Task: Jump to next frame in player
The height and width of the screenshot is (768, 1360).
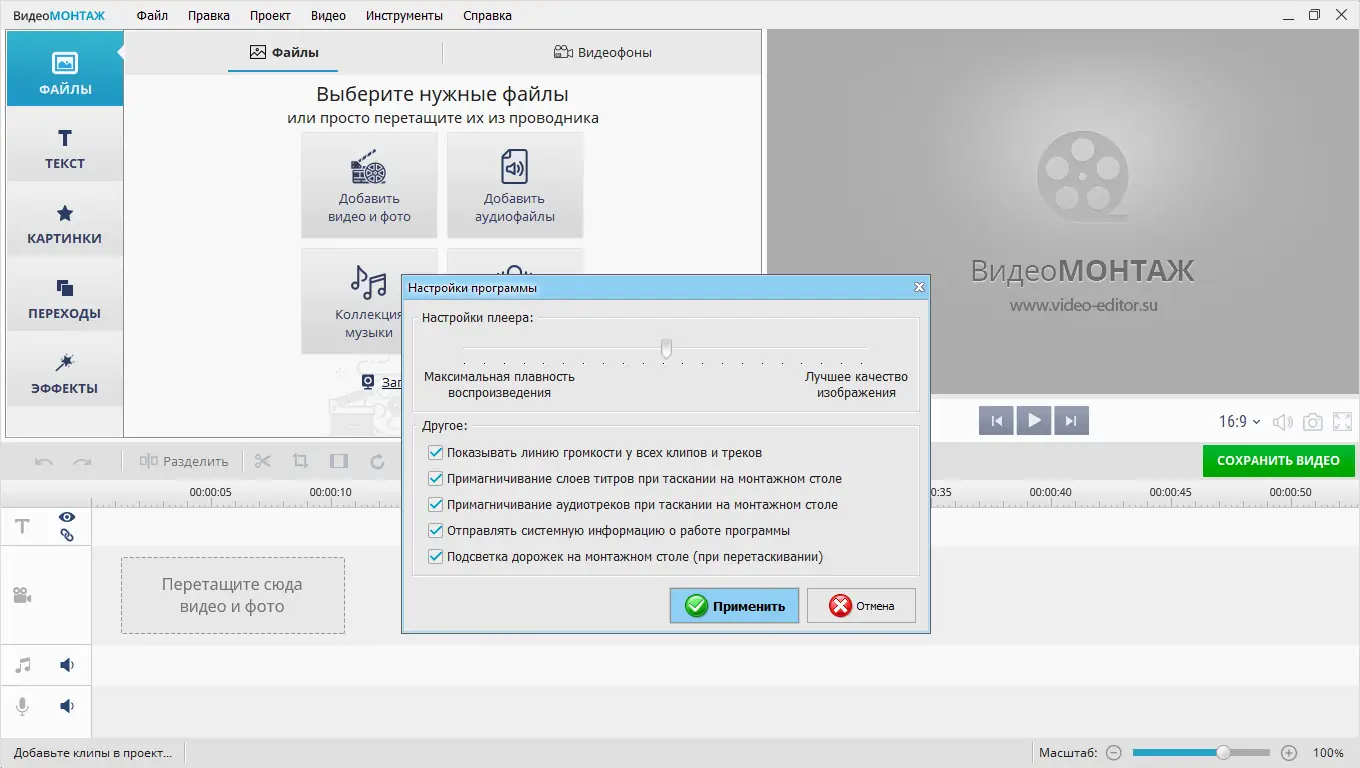Action: click(x=1071, y=421)
